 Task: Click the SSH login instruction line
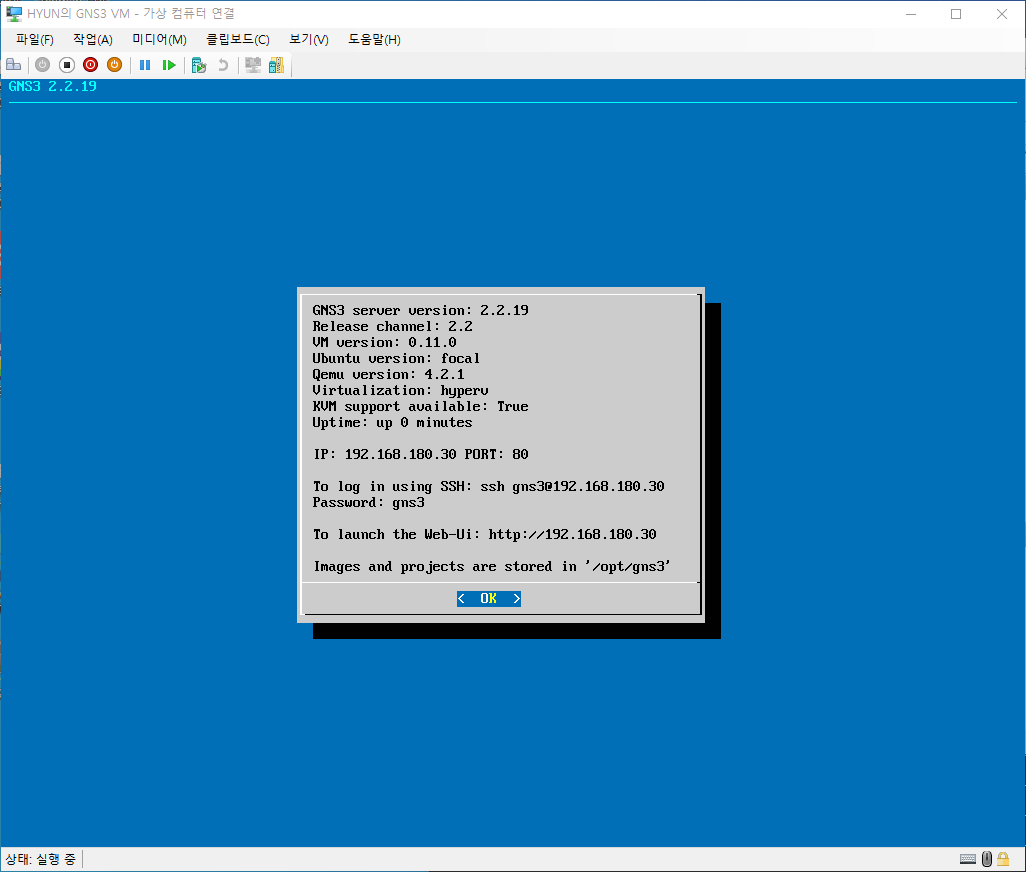point(488,487)
